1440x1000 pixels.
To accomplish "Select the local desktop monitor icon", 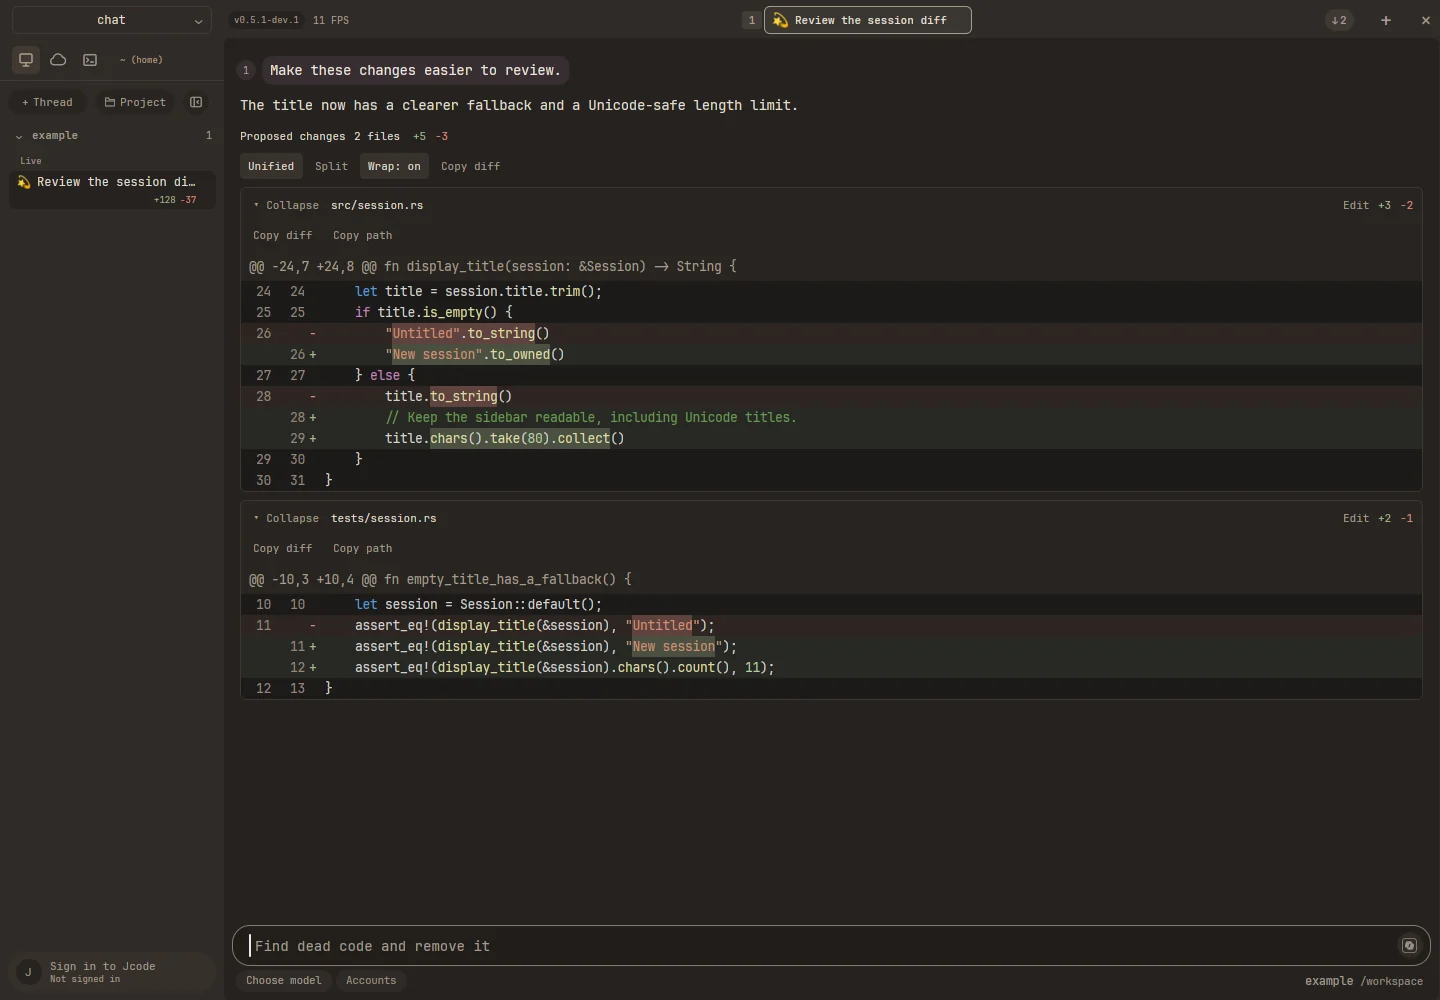I will point(26,60).
